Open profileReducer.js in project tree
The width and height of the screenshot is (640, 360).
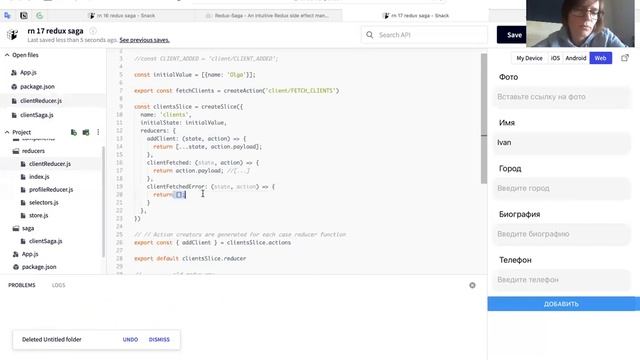pyautogui.click(x=51, y=189)
